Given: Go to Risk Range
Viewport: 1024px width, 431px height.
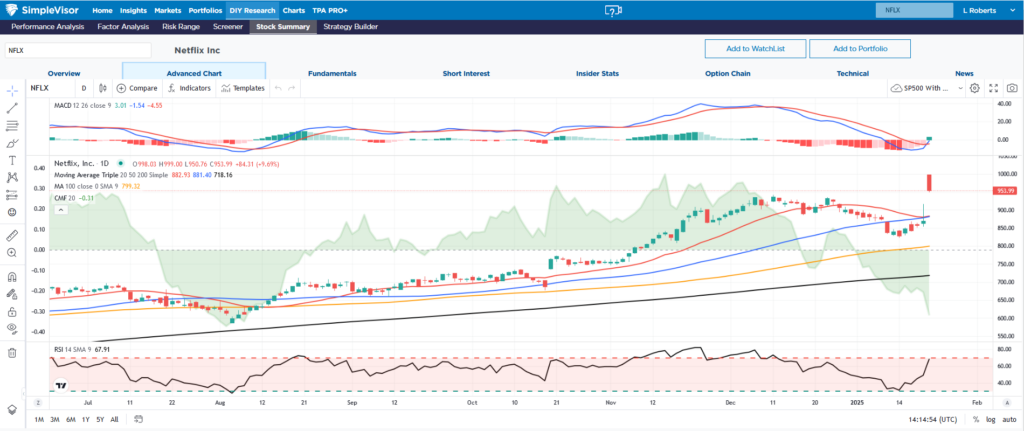Looking at the screenshot, I should tap(182, 27).
